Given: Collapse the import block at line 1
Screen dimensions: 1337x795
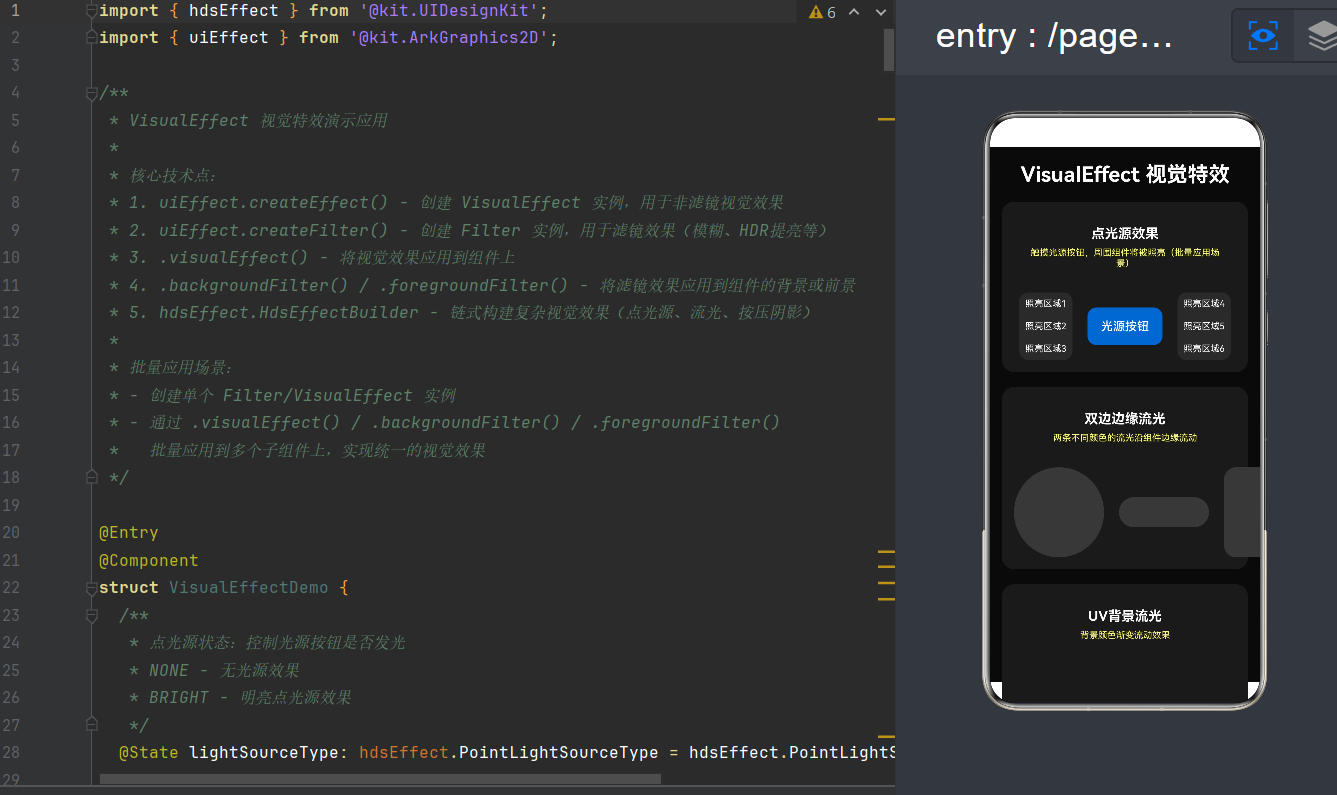Looking at the screenshot, I should click(x=91, y=11).
